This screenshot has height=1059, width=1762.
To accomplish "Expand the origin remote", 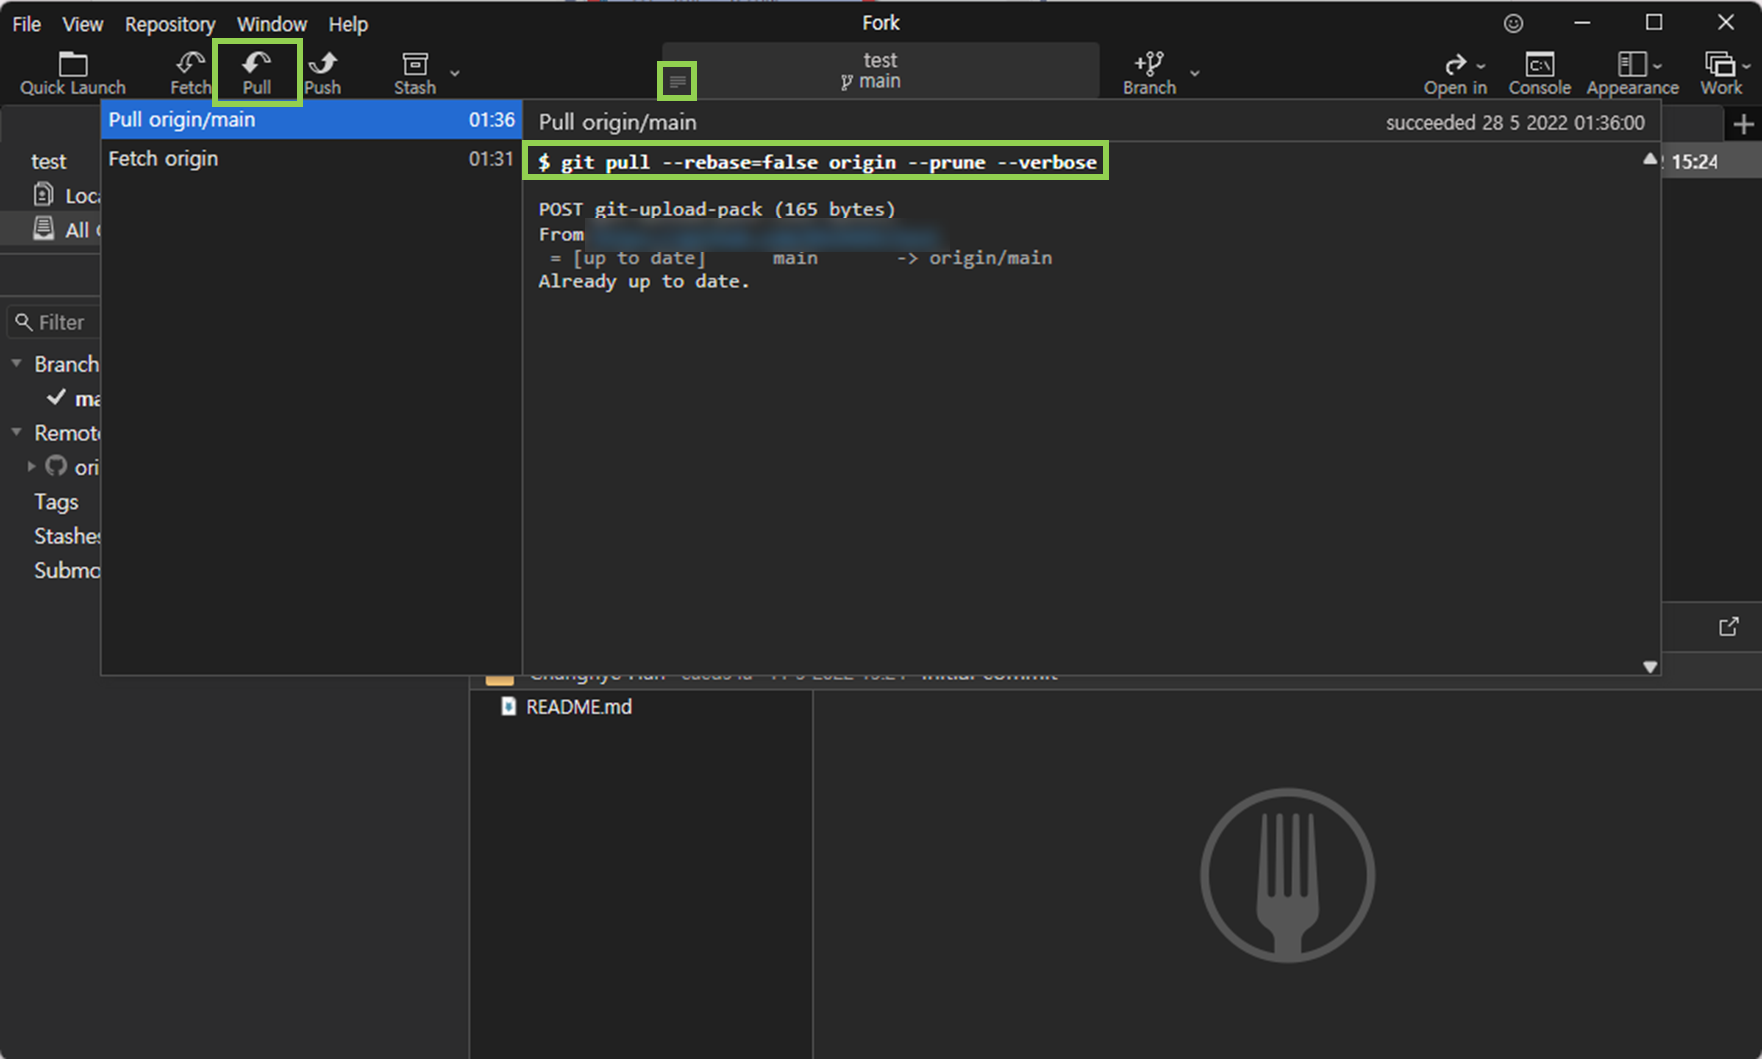I will [31, 466].
